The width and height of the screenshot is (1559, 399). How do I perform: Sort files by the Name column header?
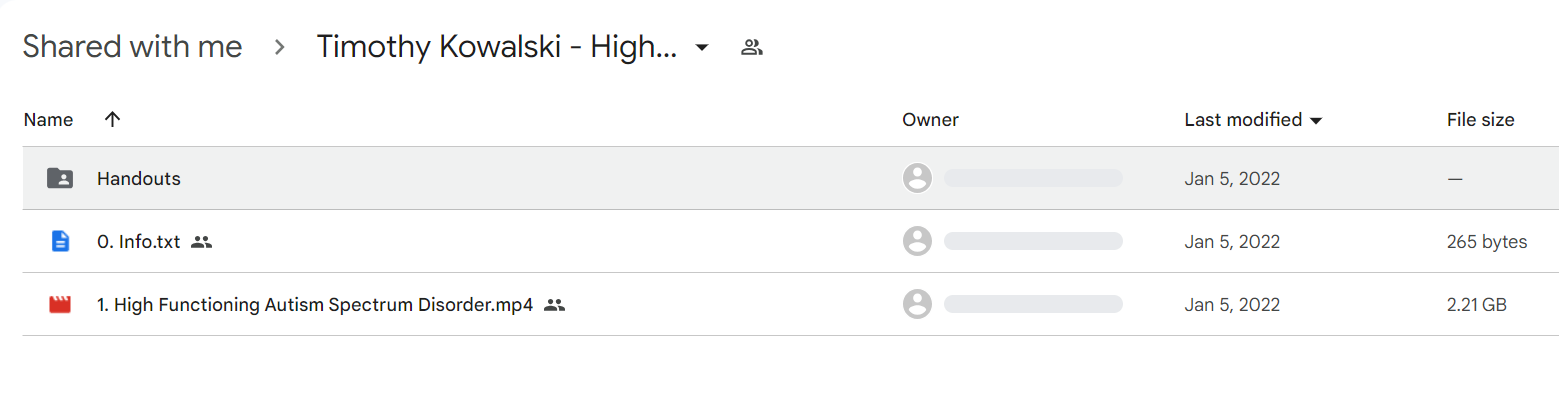(x=48, y=120)
